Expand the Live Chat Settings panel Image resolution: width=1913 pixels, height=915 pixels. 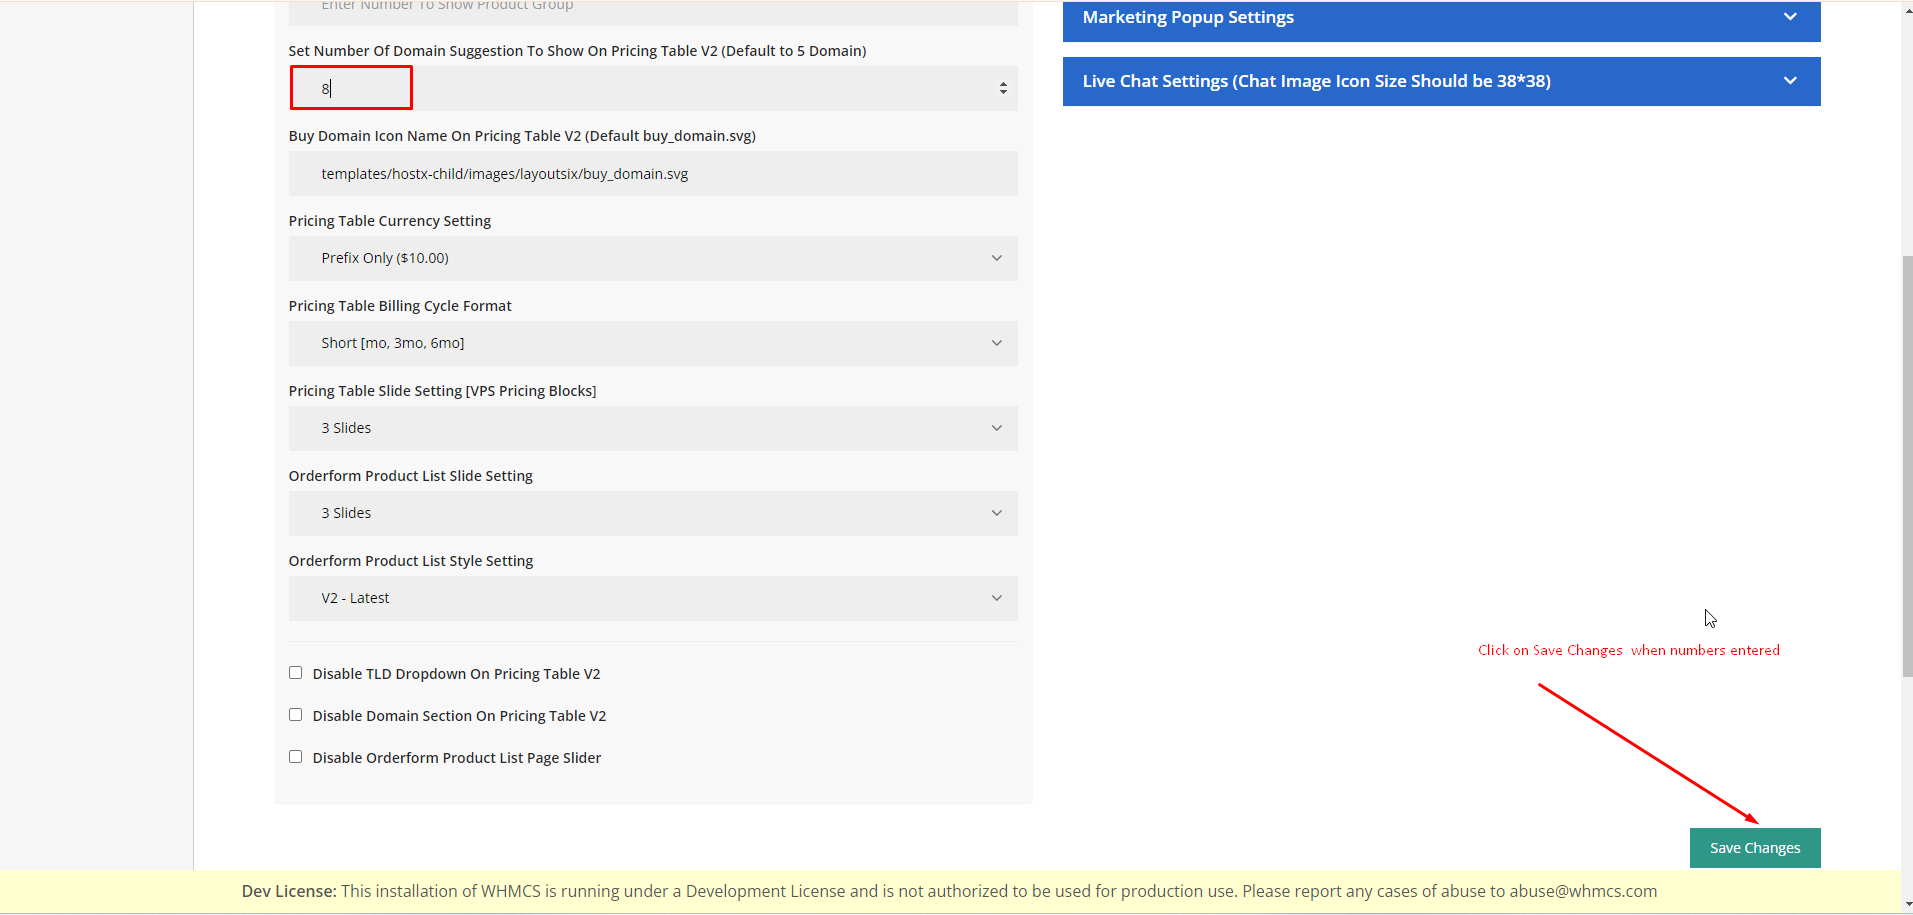point(1440,81)
